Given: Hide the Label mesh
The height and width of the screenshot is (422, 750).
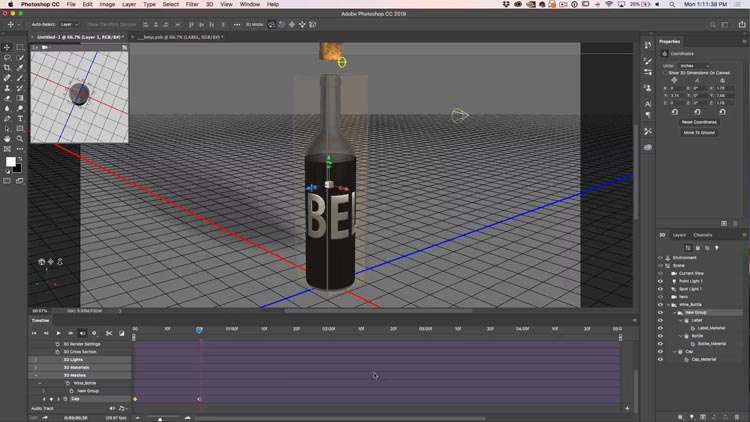Looking at the screenshot, I should click(660, 321).
